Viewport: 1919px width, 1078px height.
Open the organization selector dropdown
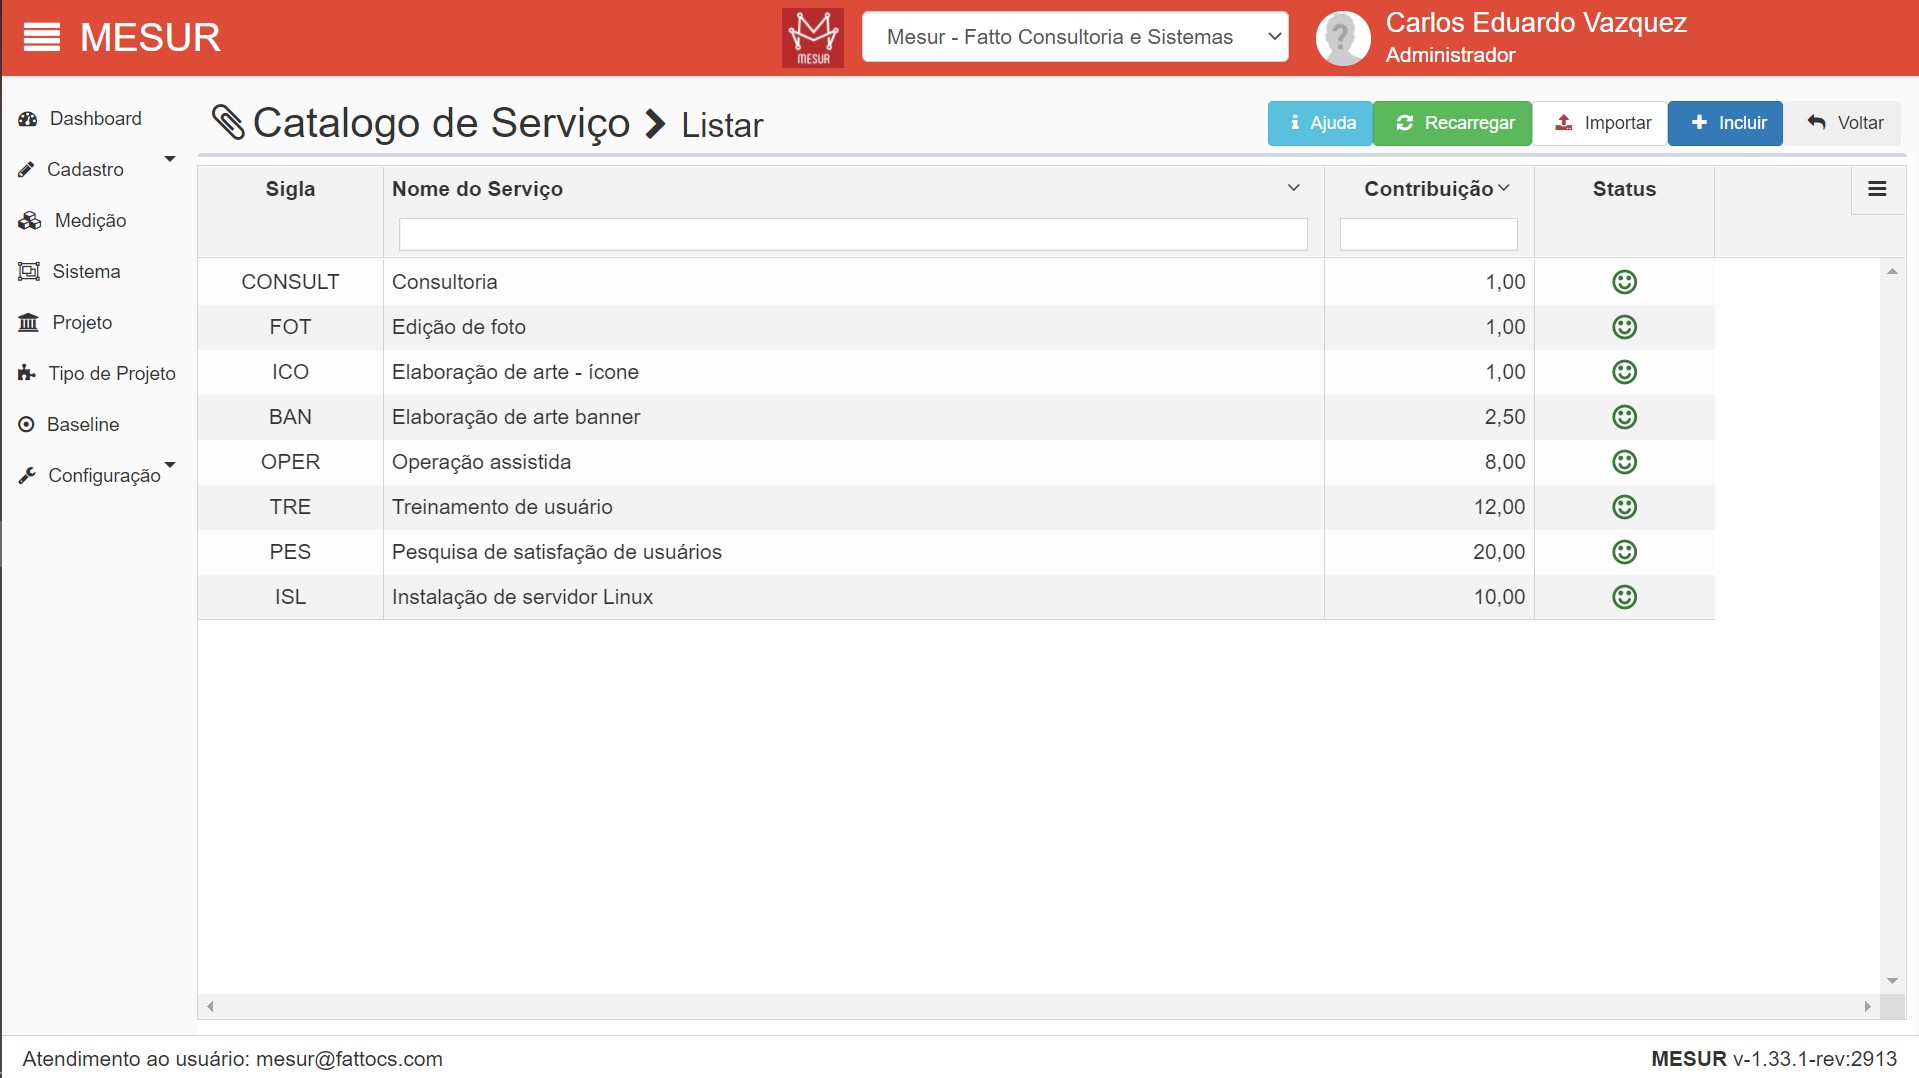click(1075, 37)
